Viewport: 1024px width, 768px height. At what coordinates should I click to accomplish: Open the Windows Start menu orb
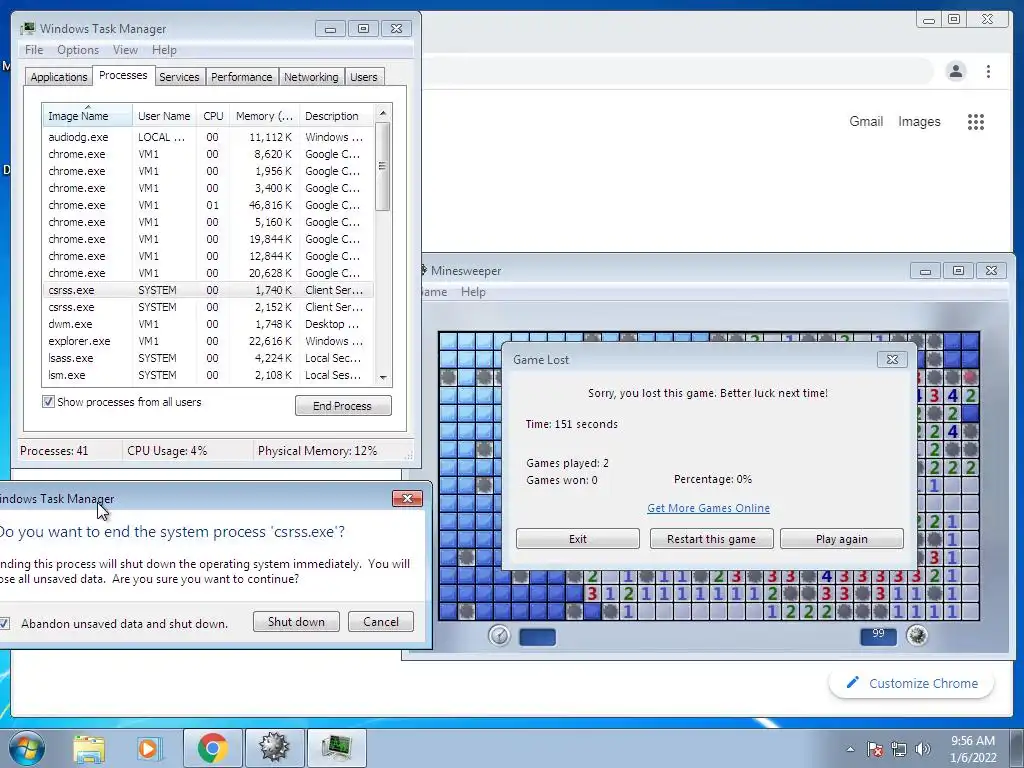pos(26,748)
